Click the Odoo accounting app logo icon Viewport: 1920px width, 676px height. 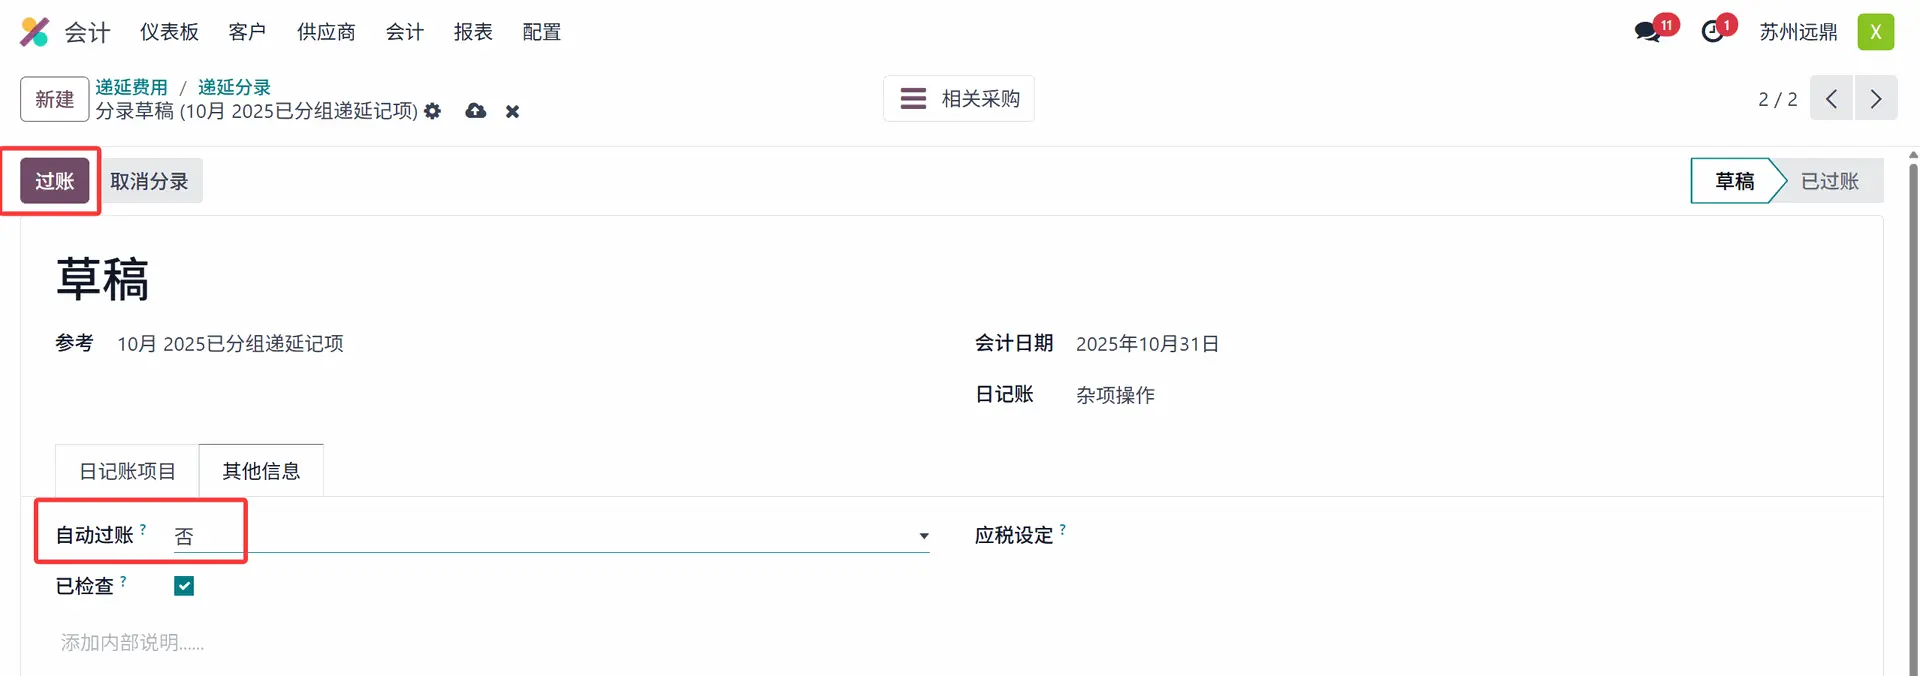34,32
